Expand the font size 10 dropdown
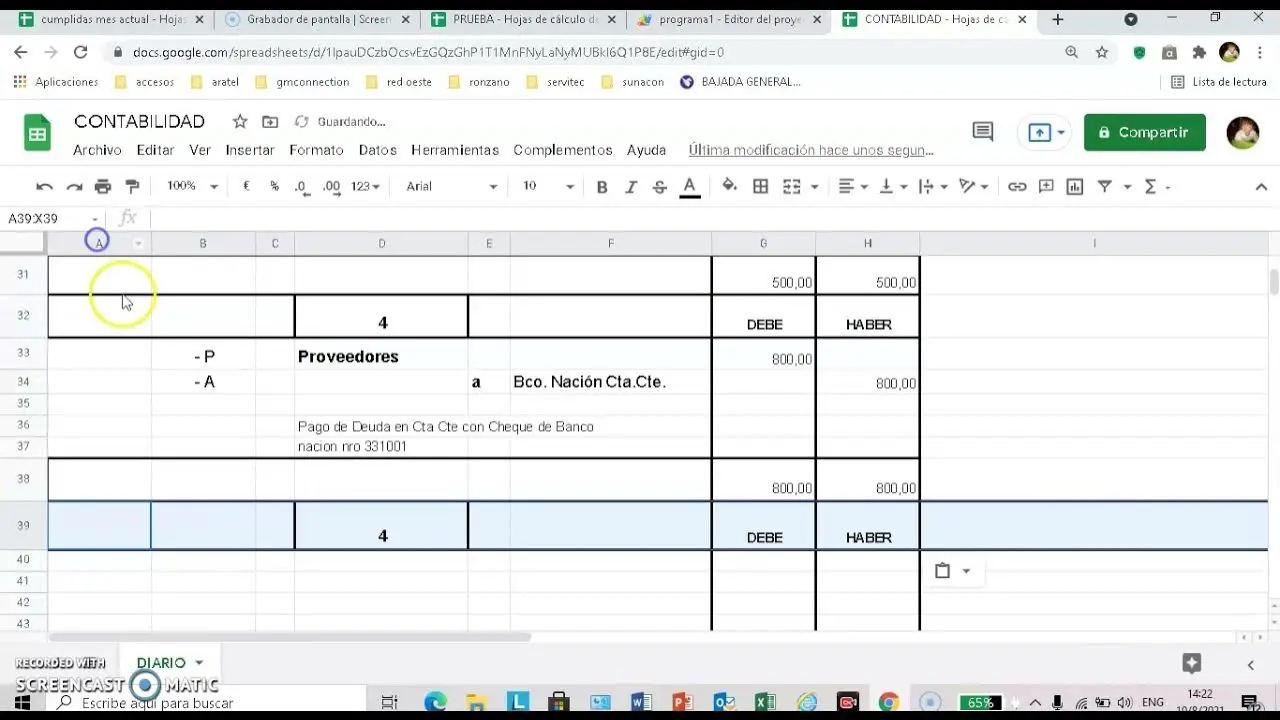 coord(549,187)
